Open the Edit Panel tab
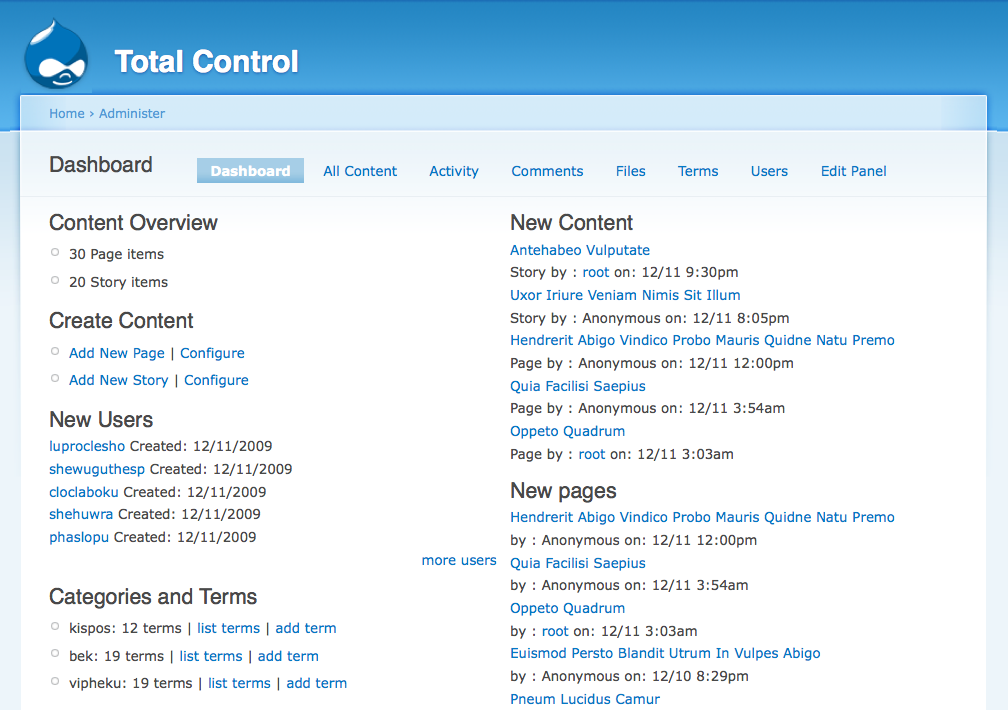Screen dimensions: 1008x710 pos(853,171)
